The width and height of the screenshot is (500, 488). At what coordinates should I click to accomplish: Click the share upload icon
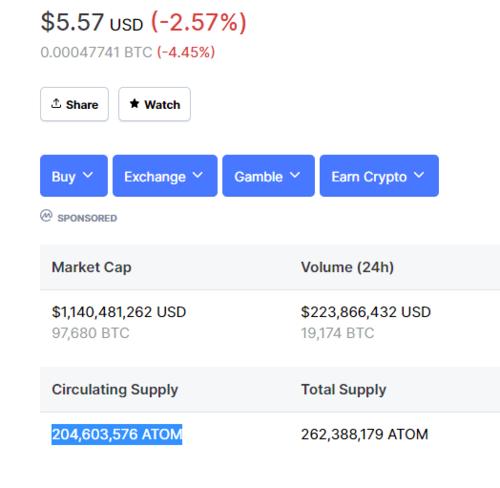tap(56, 104)
